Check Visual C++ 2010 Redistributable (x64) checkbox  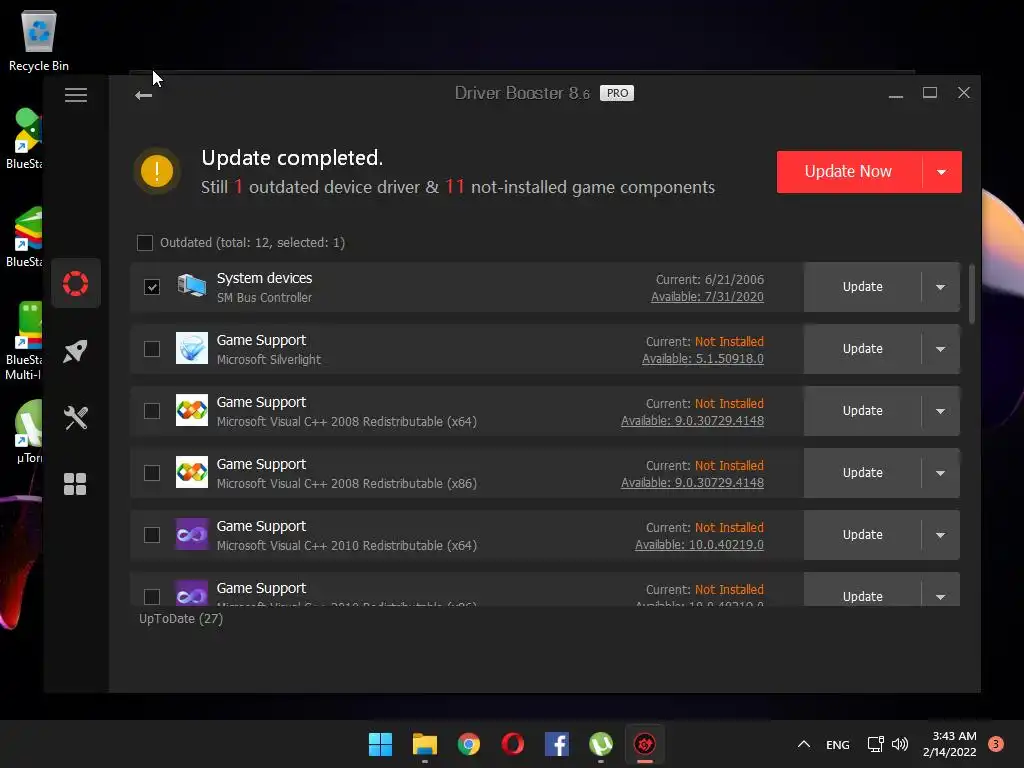tap(152, 535)
